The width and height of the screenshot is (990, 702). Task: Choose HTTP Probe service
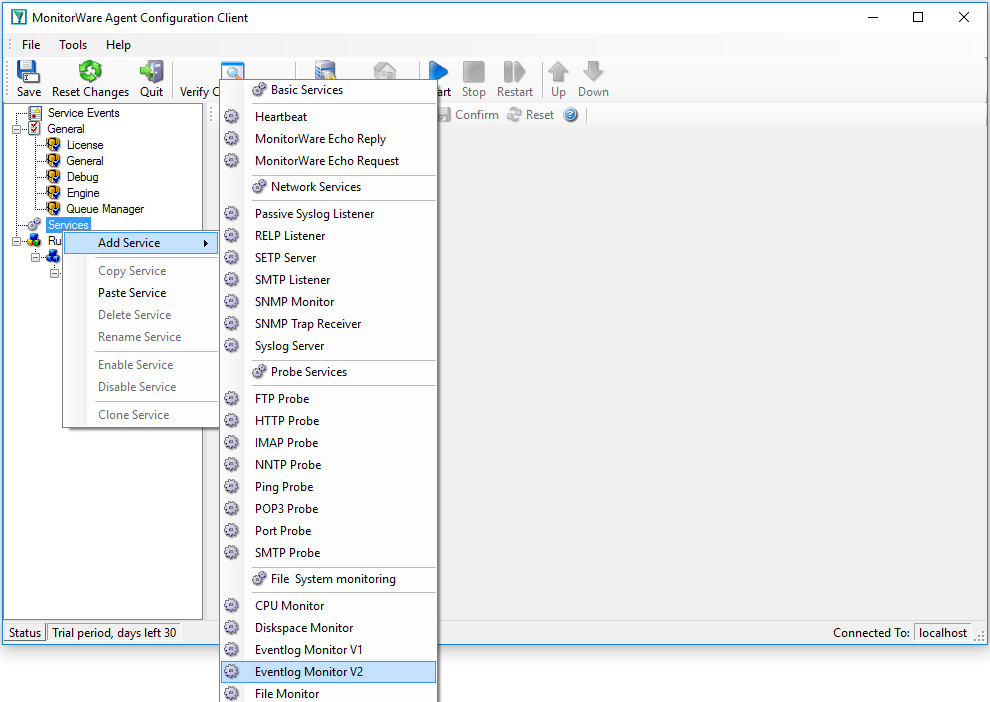coord(328,421)
